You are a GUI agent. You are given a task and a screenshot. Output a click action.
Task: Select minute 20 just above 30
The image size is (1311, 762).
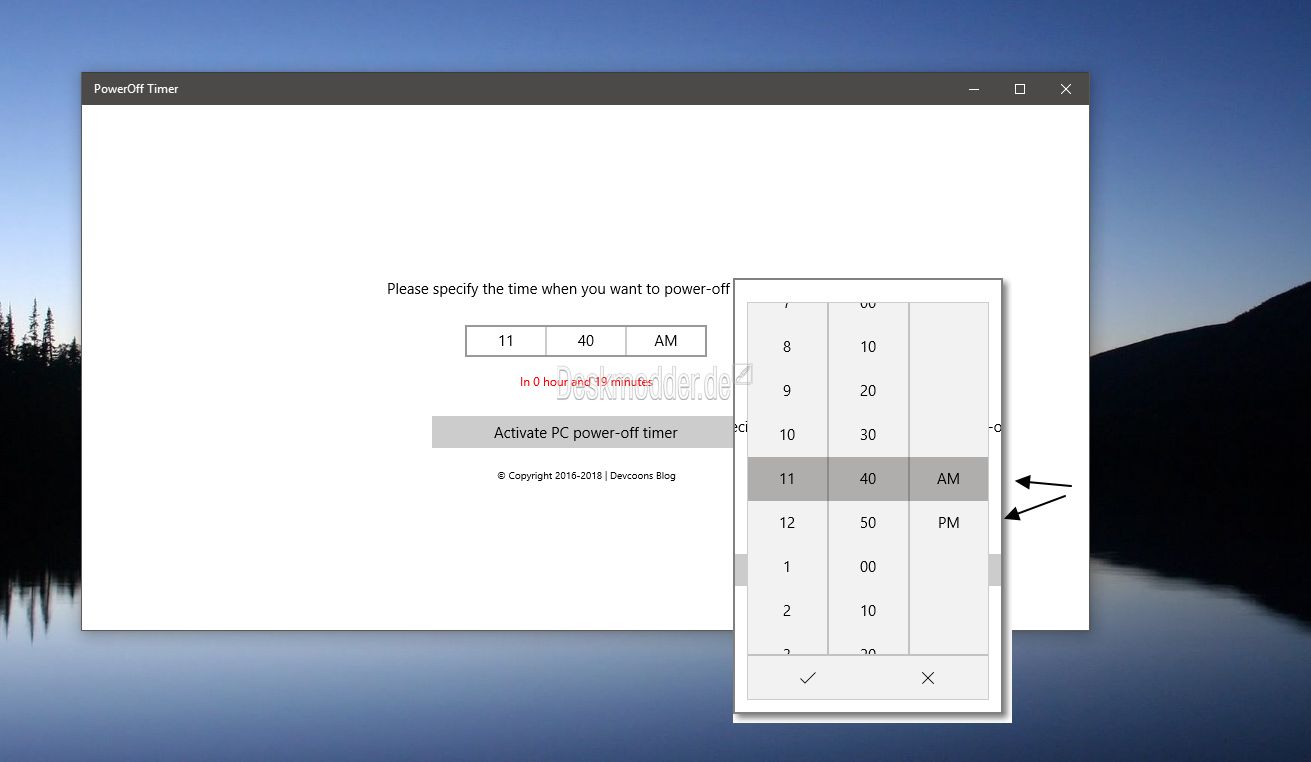point(868,391)
